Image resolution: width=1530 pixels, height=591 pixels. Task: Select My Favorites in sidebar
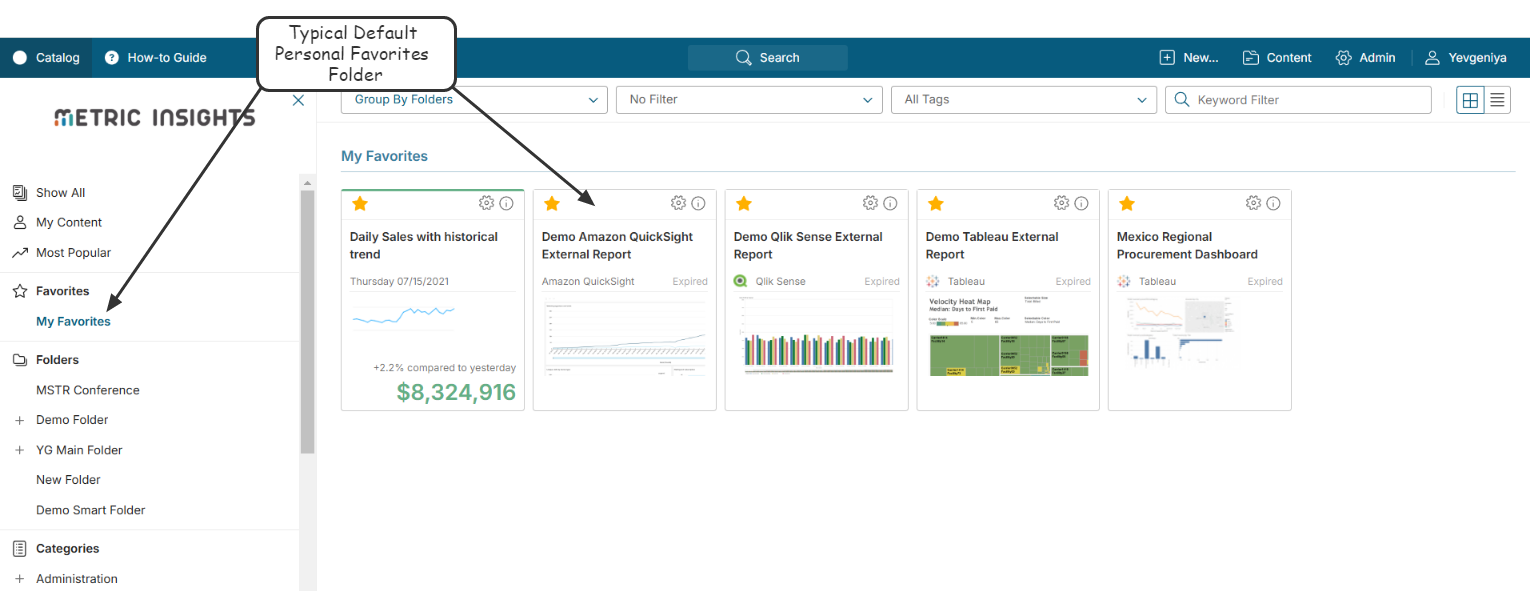click(73, 322)
